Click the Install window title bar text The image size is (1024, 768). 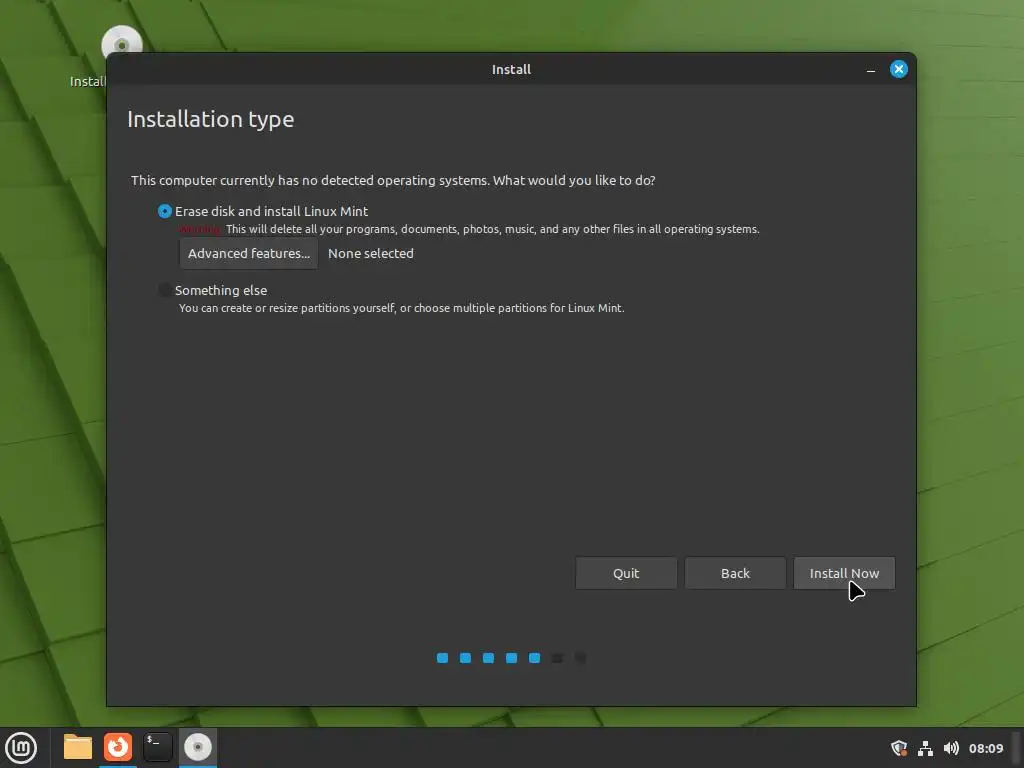[511, 69]
